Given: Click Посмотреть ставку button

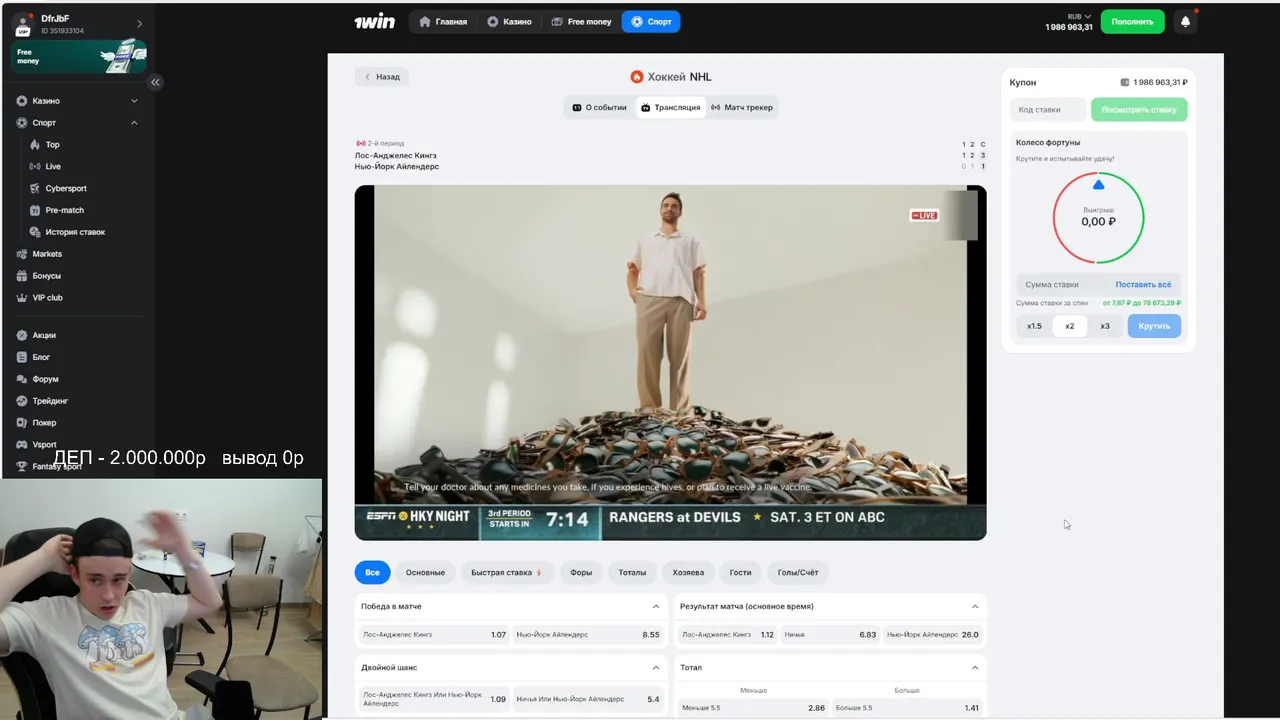Looking at the screenshot, I should pyautogui.click(x=1139, y=110).
